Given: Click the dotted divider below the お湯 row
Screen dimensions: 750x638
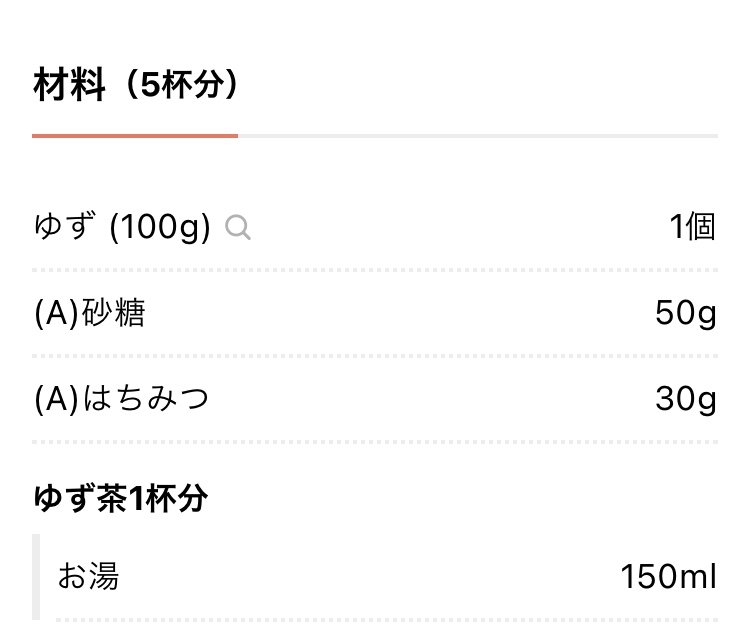Looking at the screenshot, I should tap(387, 620).
